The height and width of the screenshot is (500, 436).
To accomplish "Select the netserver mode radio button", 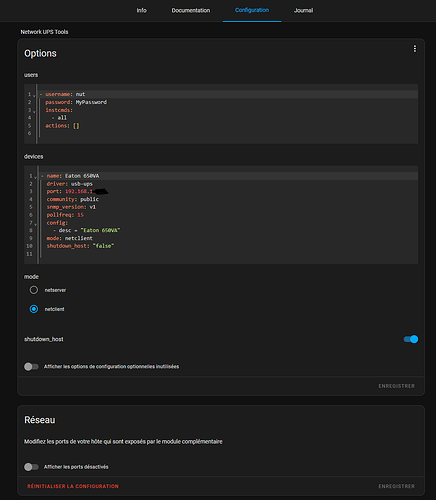I will click(34, 290).
